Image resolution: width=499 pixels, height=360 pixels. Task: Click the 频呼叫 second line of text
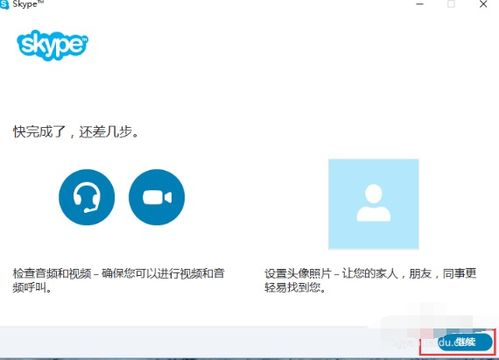(32, 287)
